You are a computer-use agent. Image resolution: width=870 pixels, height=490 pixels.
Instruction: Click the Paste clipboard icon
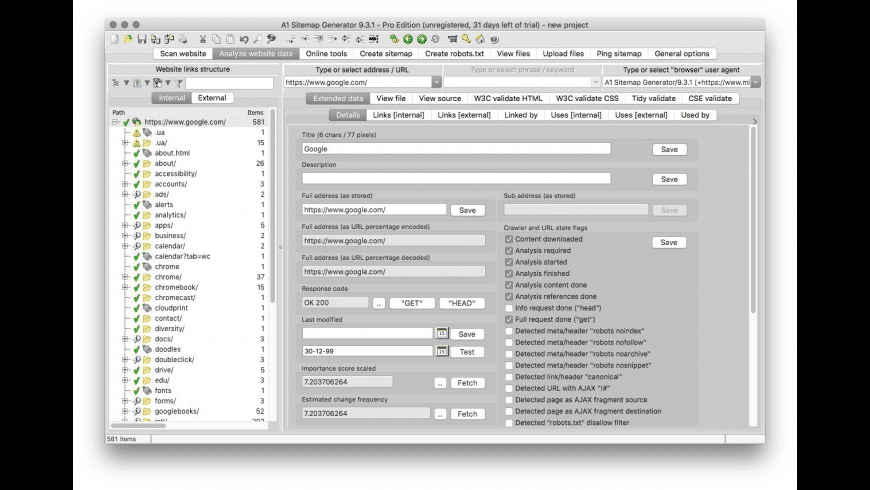pos(230,39)
